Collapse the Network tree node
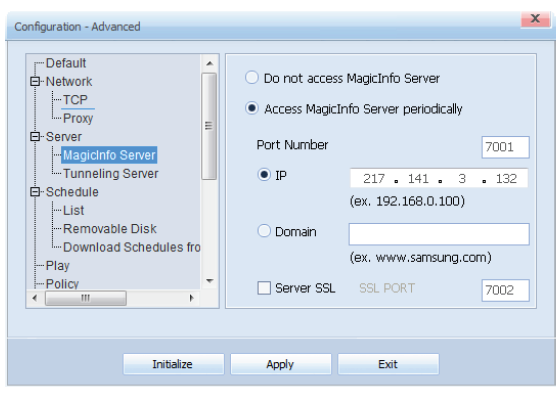 click(35, 81)
